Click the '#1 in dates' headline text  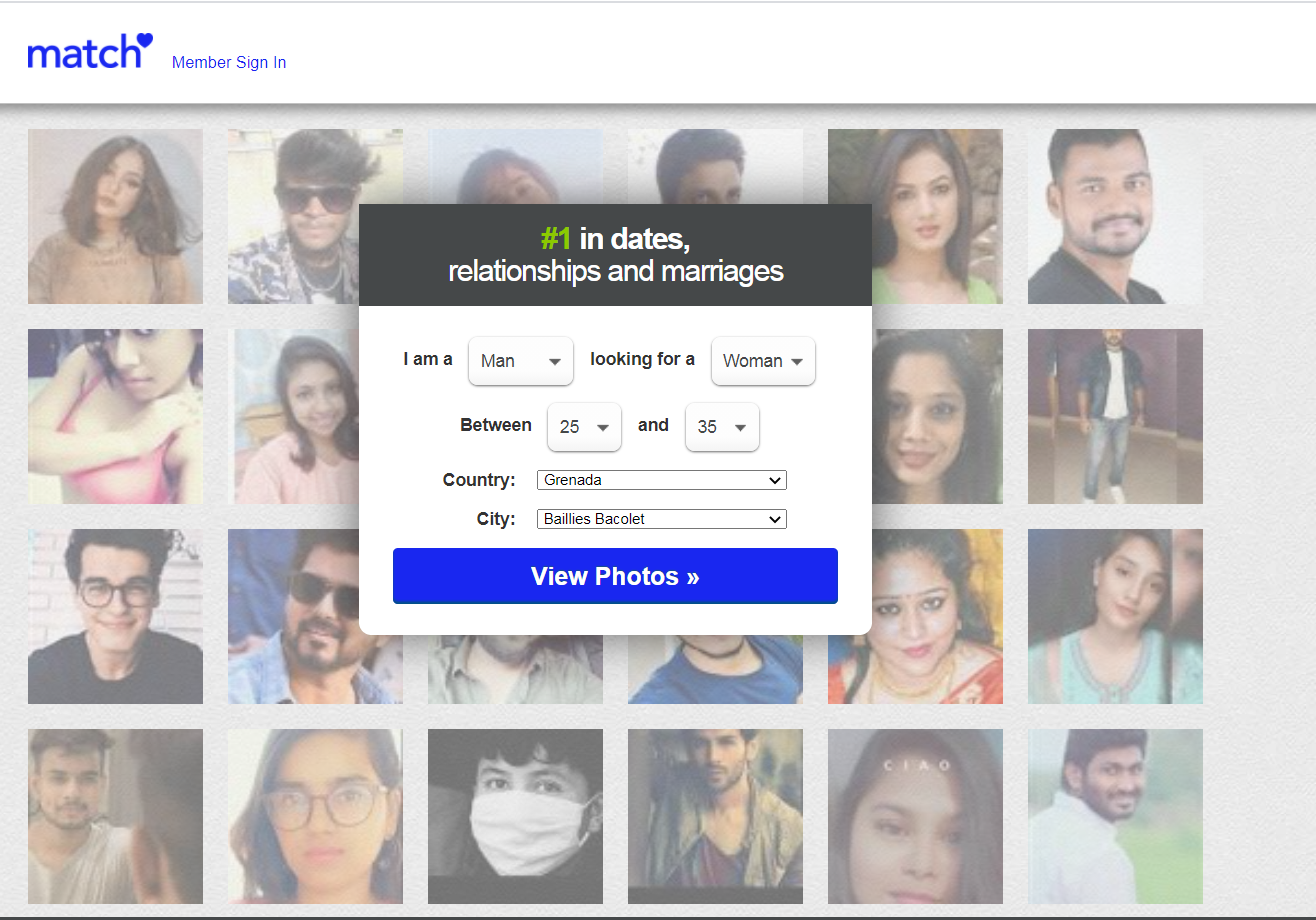click(615, 239)
